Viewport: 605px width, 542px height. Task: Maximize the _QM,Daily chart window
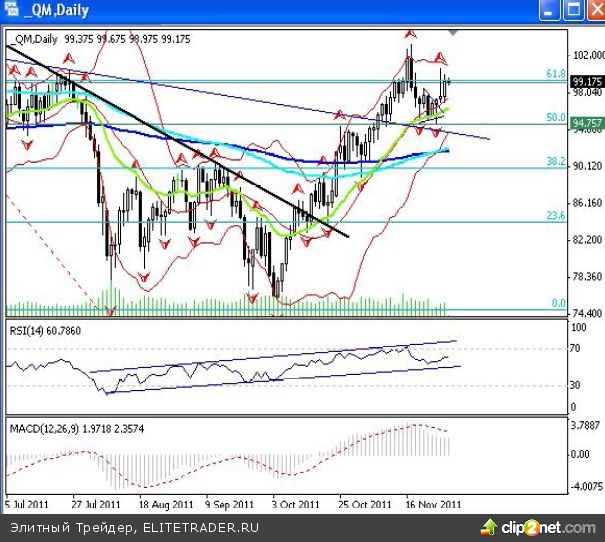click(x=571, y=11)
